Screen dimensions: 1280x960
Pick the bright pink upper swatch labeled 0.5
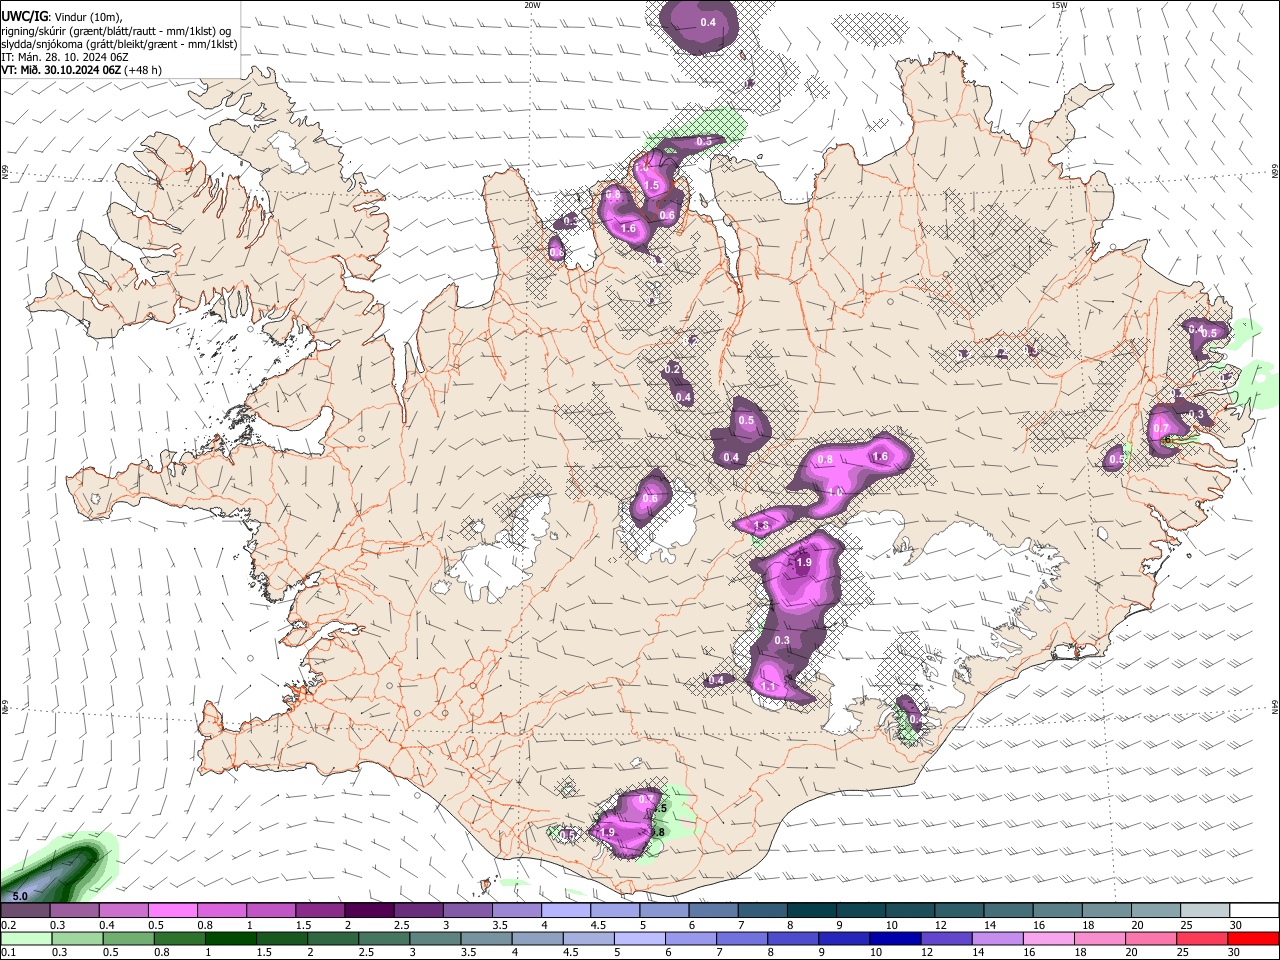(x=172, y=911)
